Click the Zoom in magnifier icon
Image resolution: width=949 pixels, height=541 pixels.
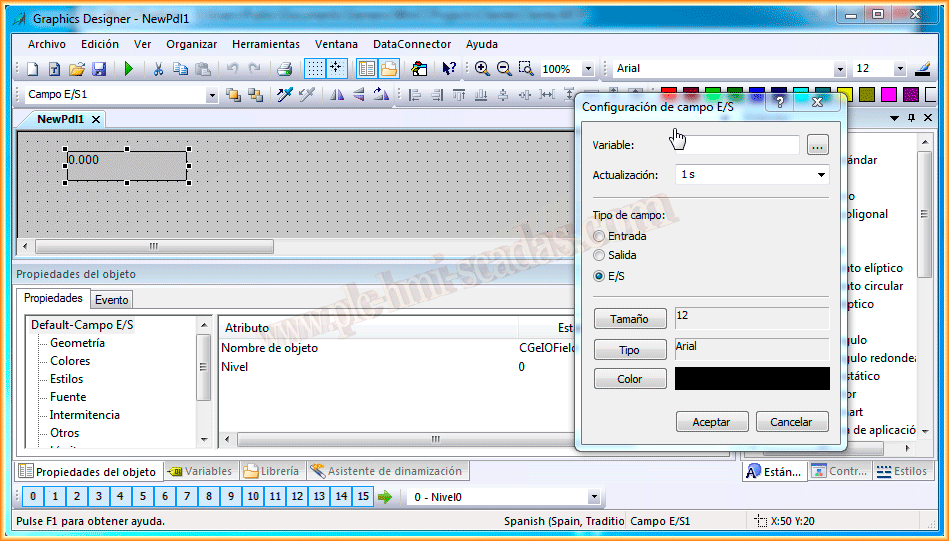click(x=482, y=69)
